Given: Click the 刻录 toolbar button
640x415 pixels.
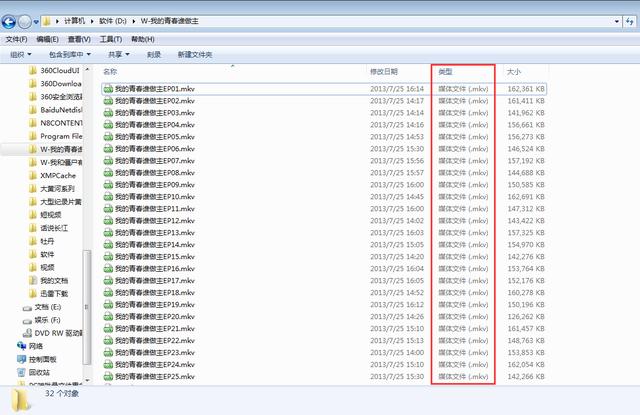Looking at the screenshot, I should coord(153,54).
